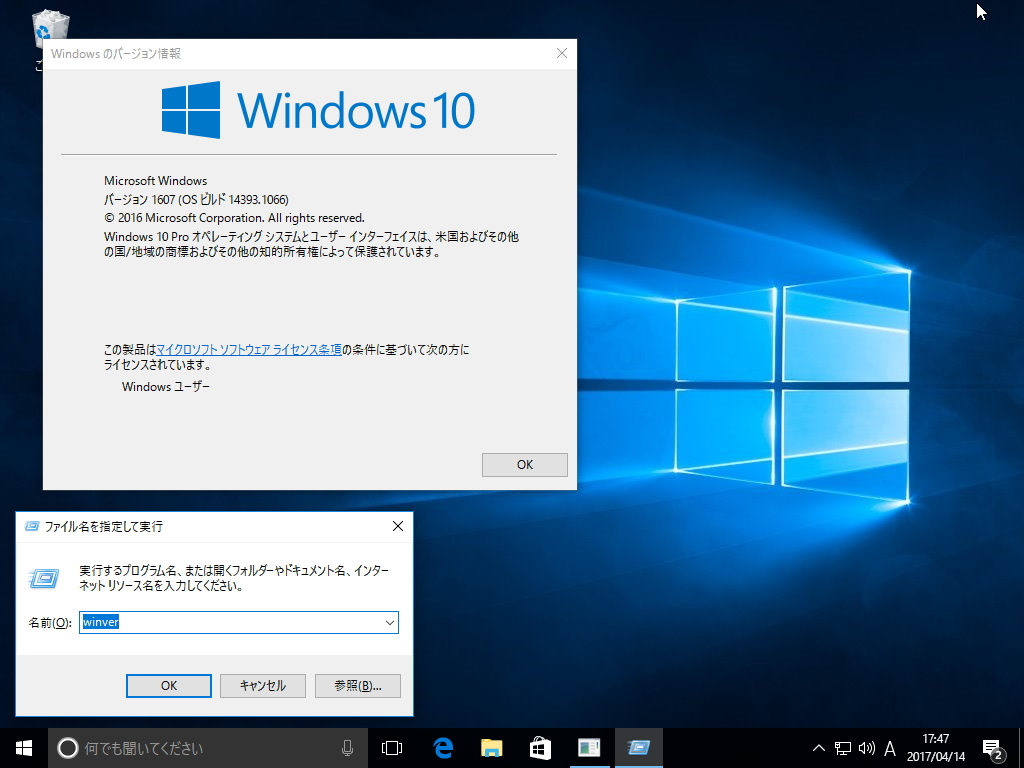Launch the Windows Store from the taskbar
1024x768 pixels.
(539, 747)
